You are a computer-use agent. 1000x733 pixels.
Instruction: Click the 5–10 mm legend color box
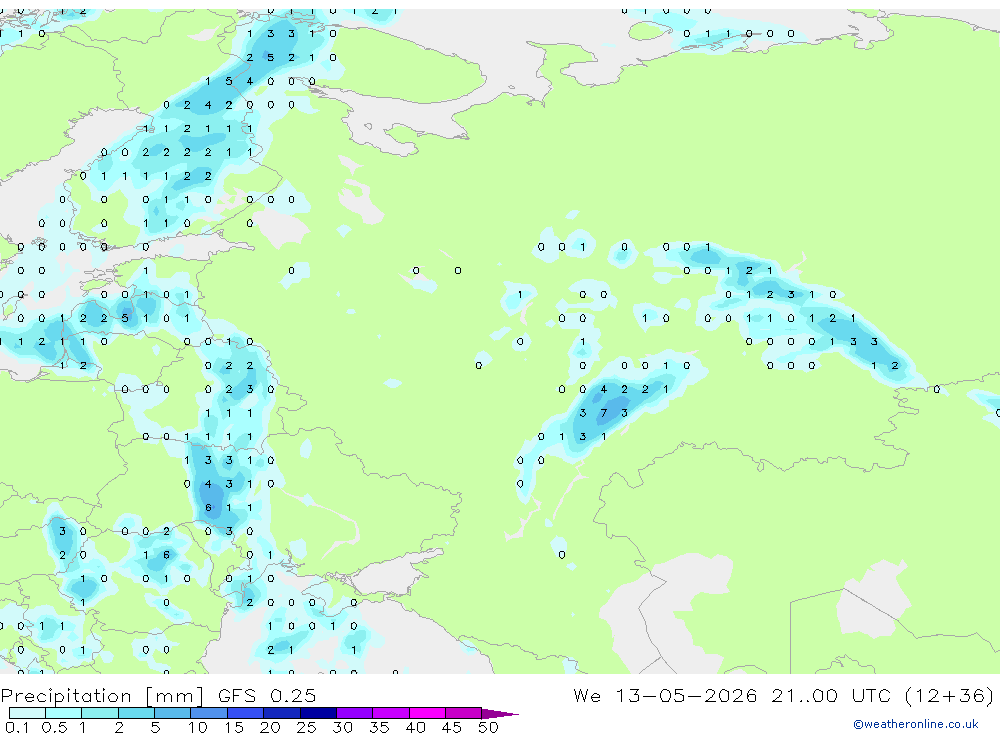click(173, 713)
